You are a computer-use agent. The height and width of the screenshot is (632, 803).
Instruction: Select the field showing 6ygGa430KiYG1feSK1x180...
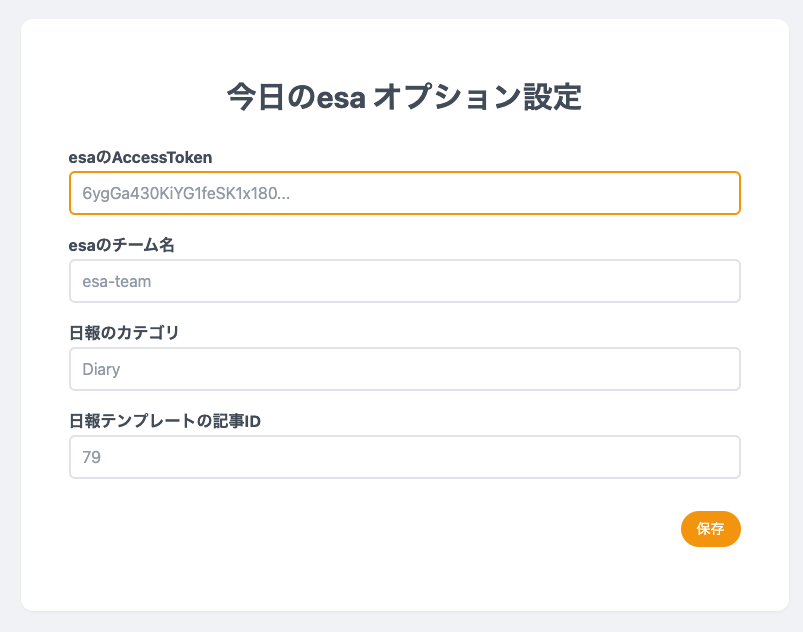coord(404,193)
